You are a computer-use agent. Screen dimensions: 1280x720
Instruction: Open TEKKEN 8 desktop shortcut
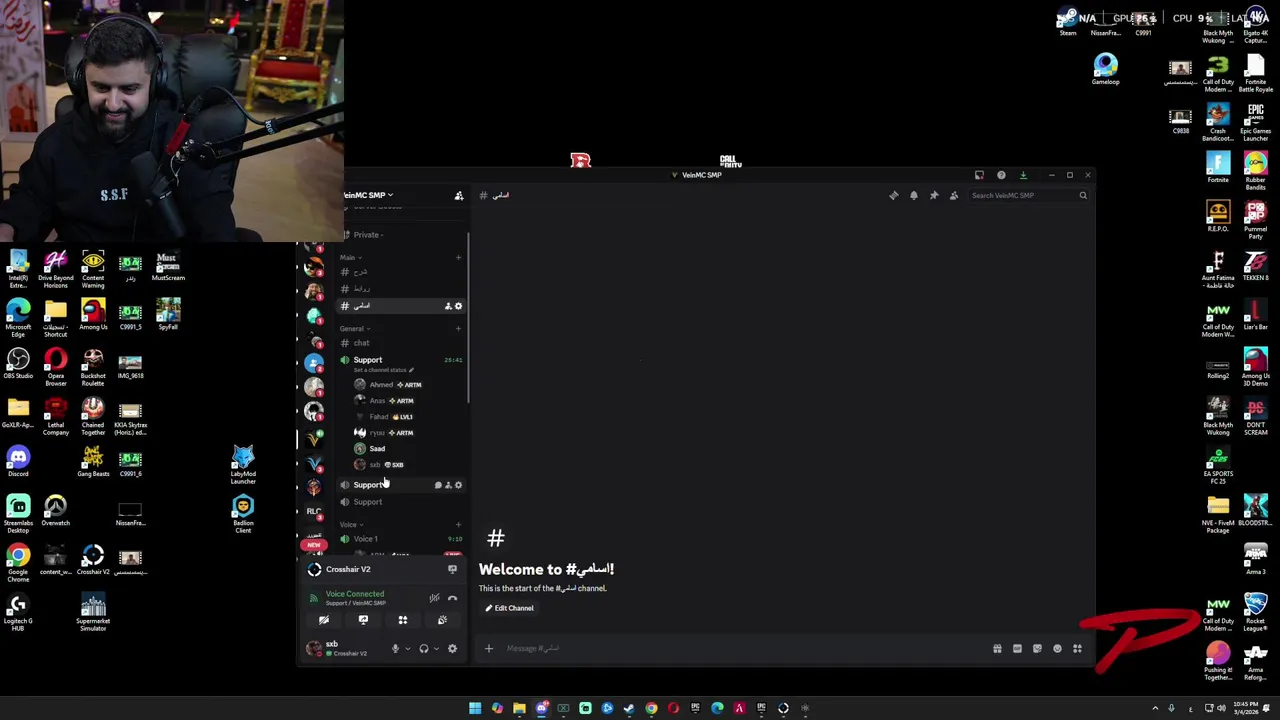tap(1255, 265)
